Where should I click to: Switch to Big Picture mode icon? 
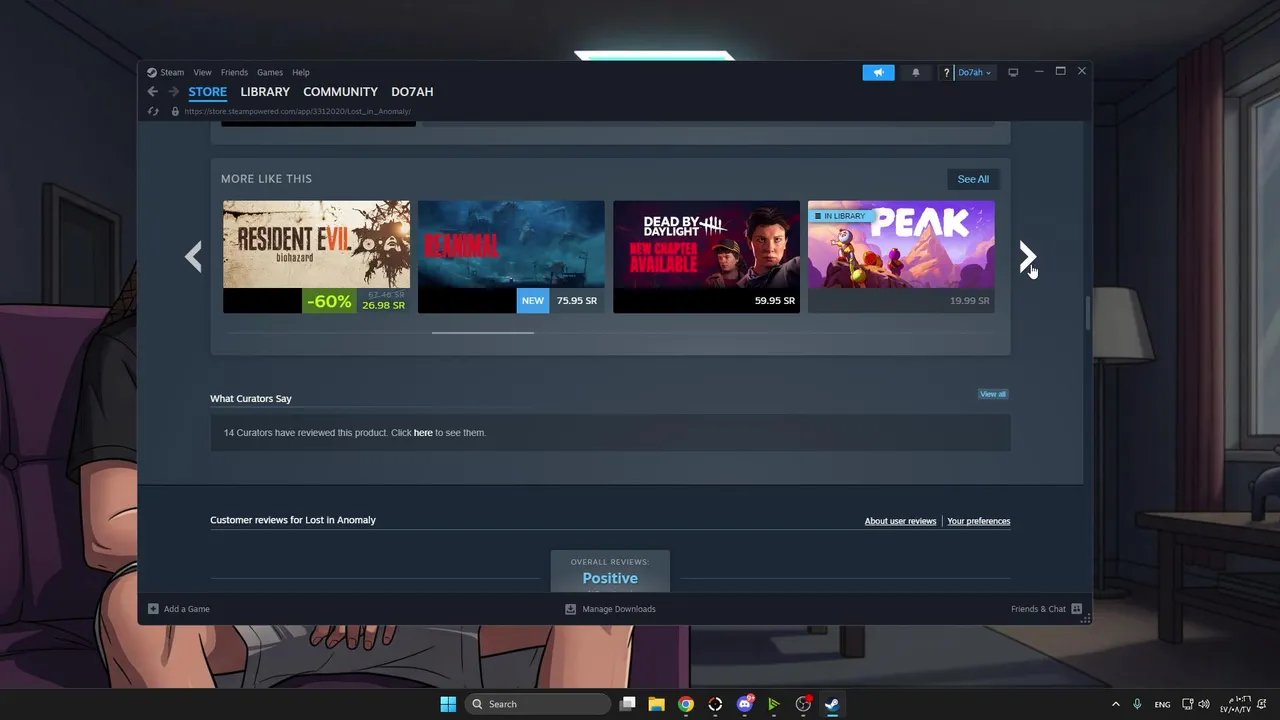1013,72
